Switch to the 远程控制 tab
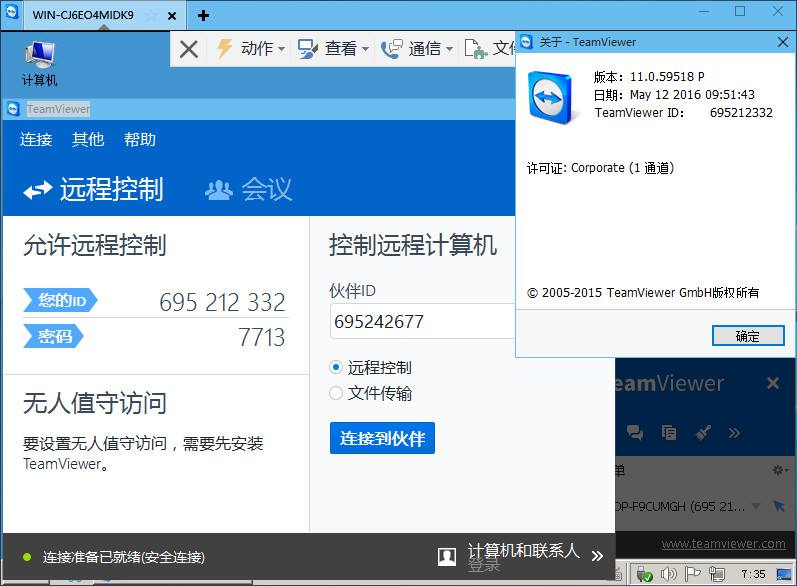The width and height of the screenshot is (797, 586). 94,190
